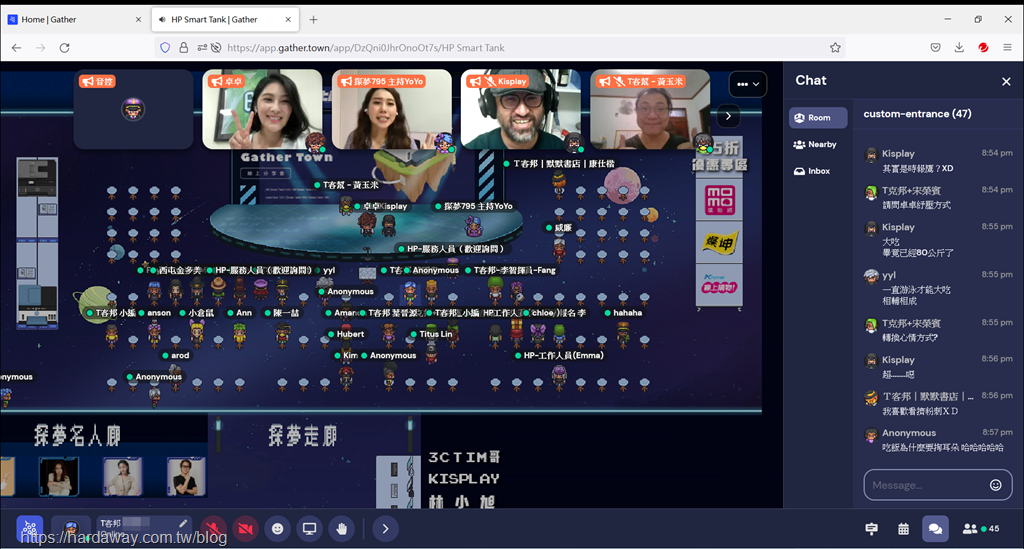Select first portrait in 採夢名人廊
The height and width of the screenshot is (549, 1024).
tap(59, 476)
